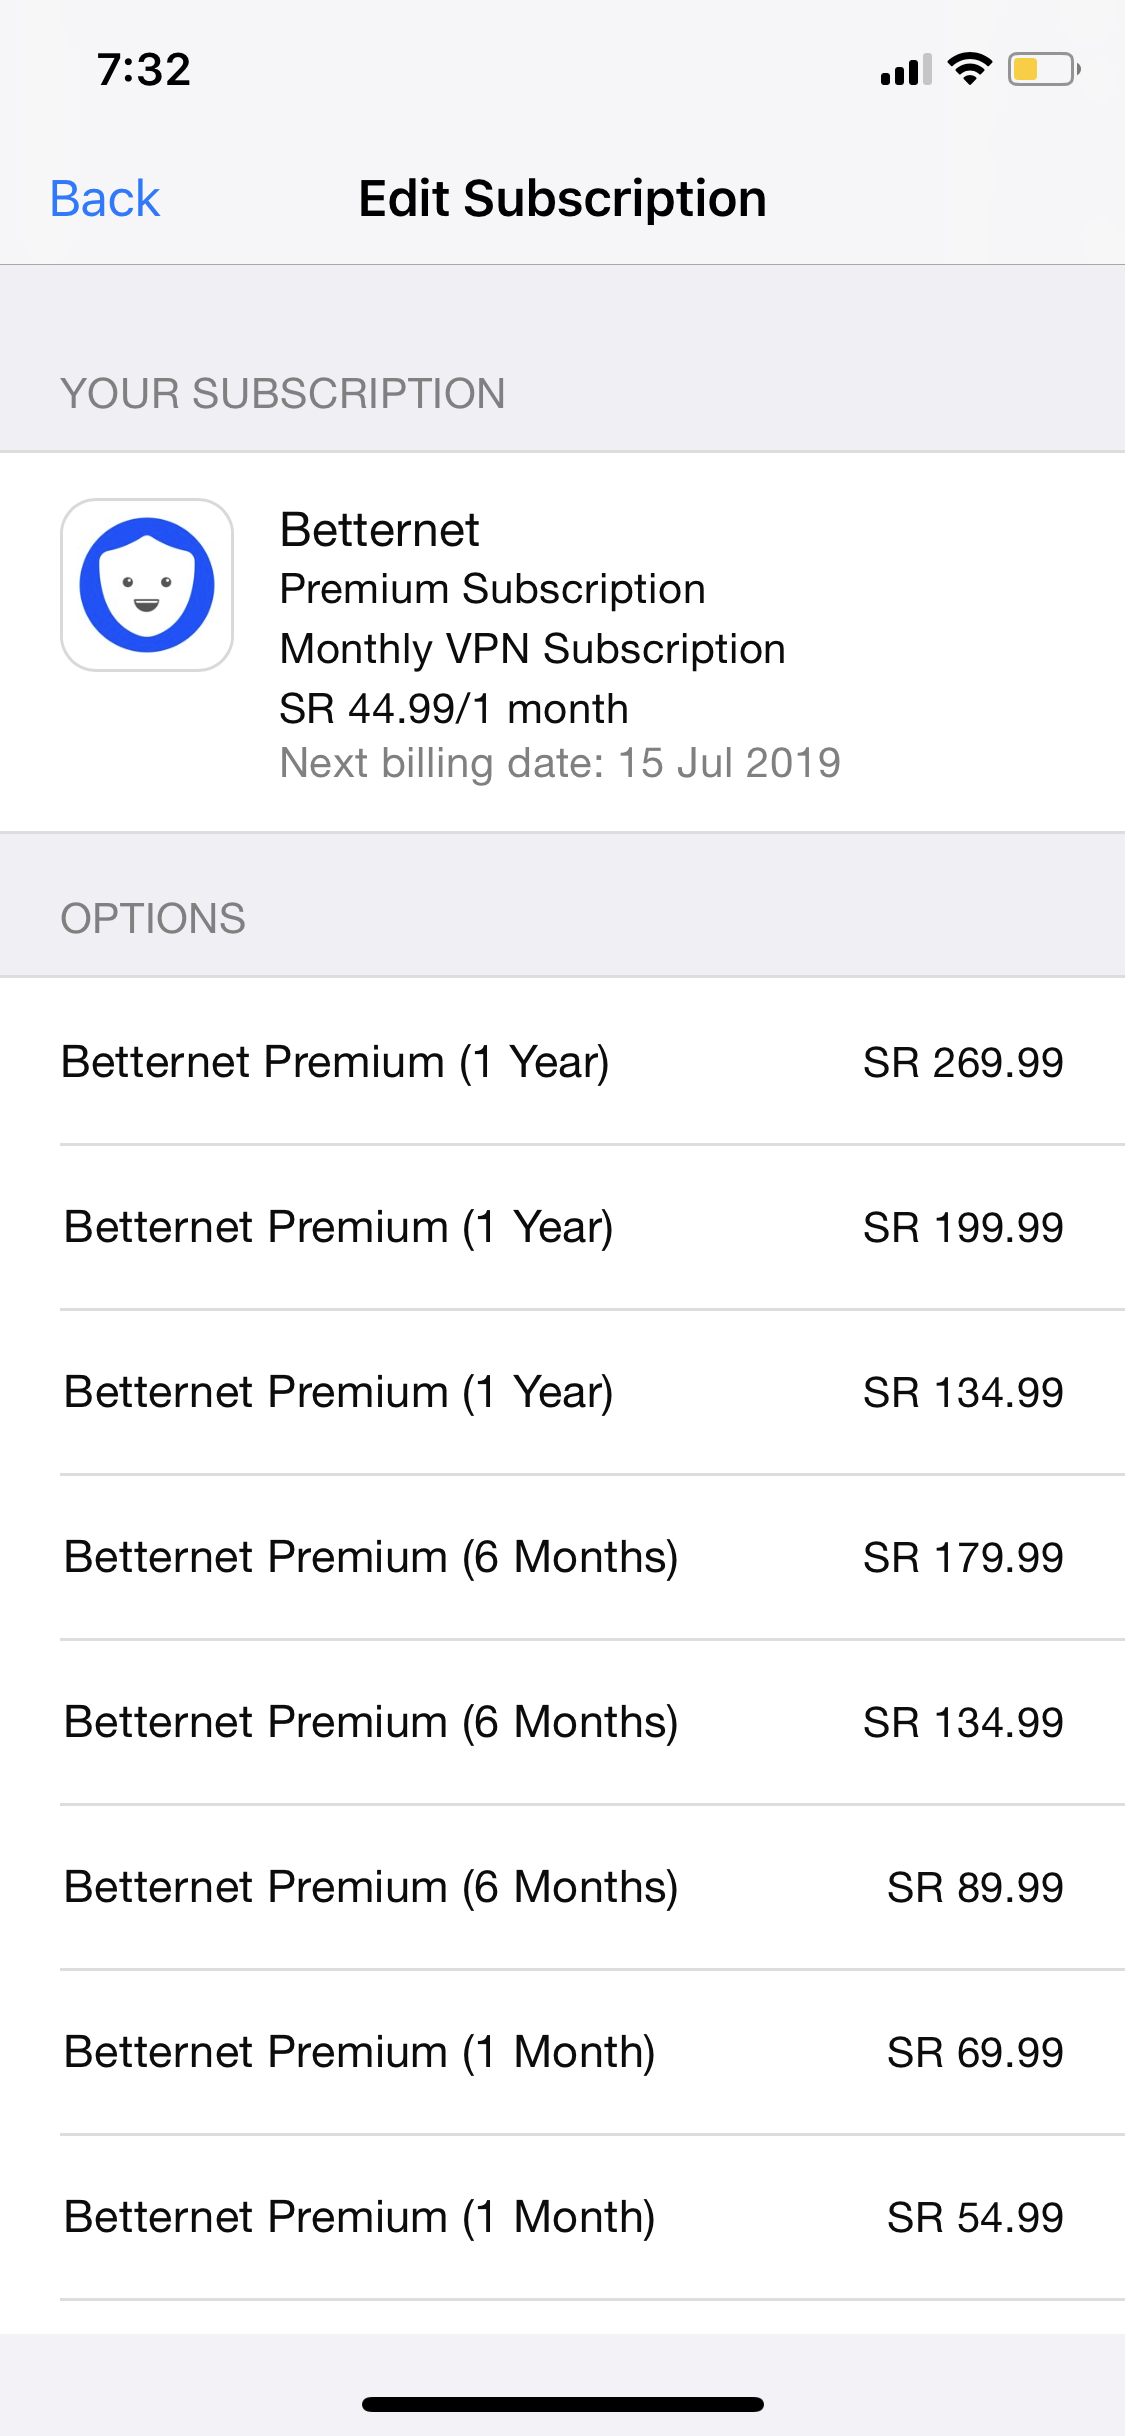Pick 1 Year plan priced SR 134.99
Screen dimensions: 1125x2436
(x=562, y=1392)
